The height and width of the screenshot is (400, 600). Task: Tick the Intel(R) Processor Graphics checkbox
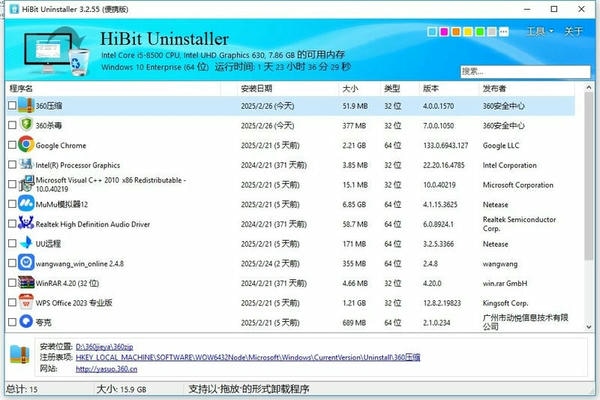click(x=12, y=165)
